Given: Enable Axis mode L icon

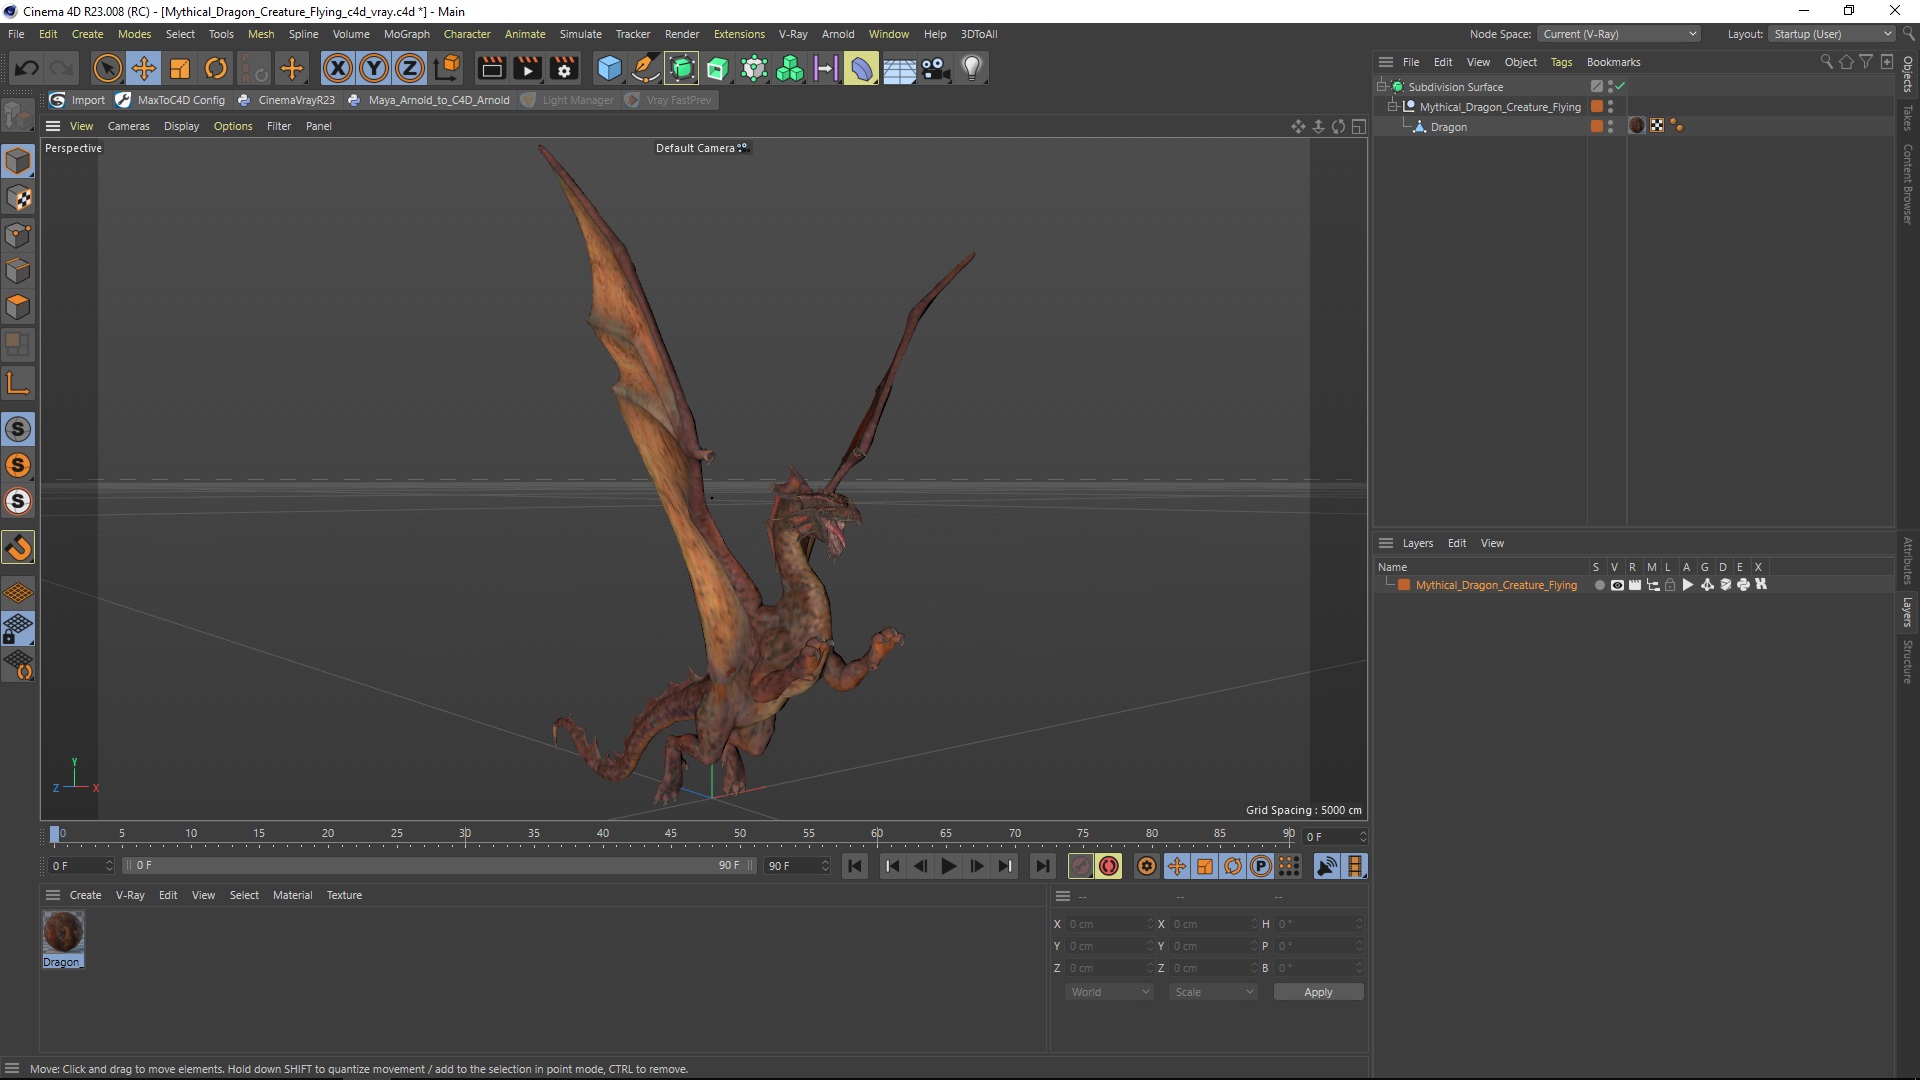Looking at the screenshot, I should (18, 383).
